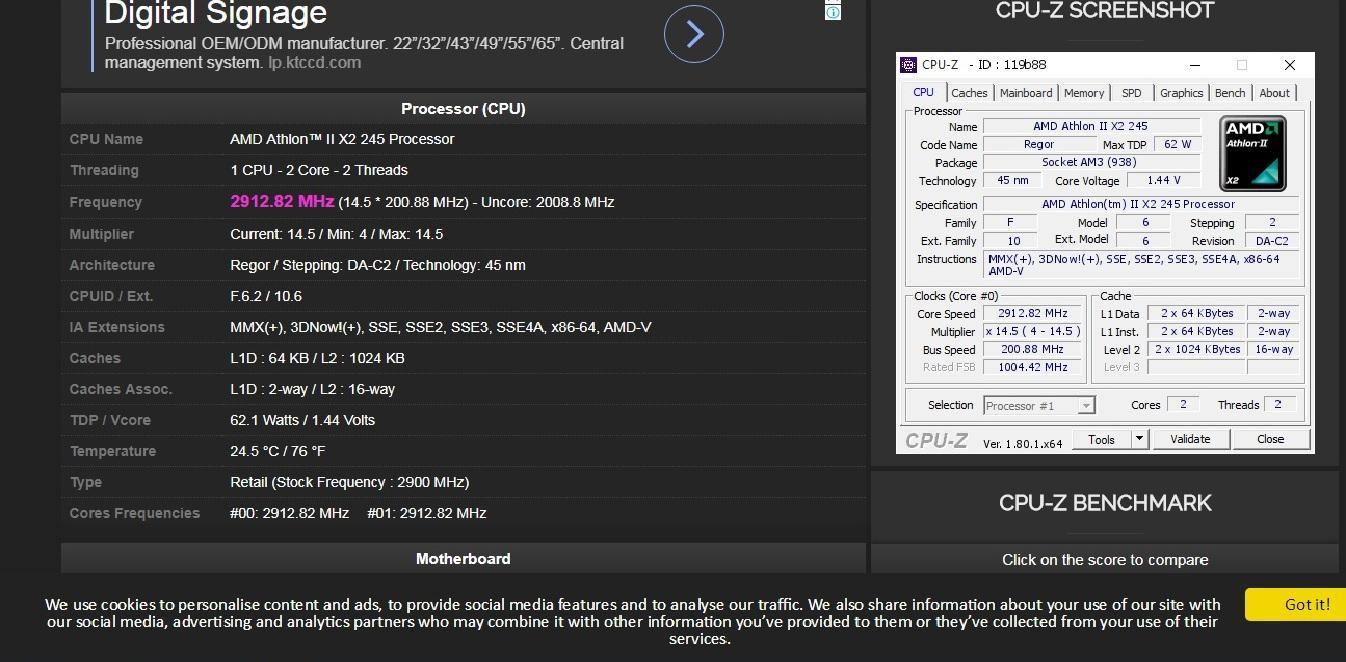Click the Specification field in CPU-Z

[x=1140, y=204]
